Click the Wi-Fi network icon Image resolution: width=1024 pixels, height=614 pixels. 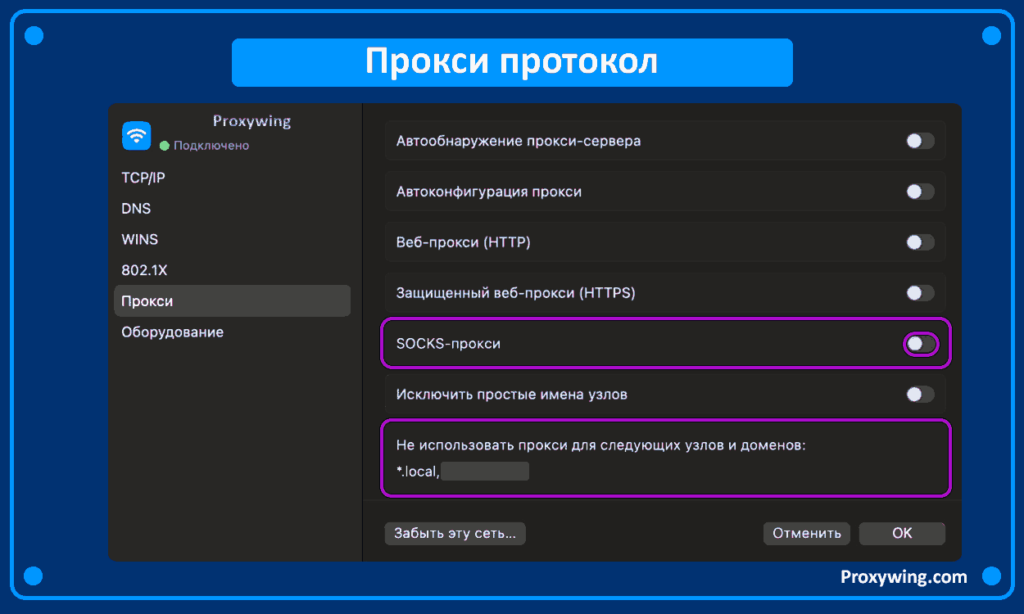136,136
